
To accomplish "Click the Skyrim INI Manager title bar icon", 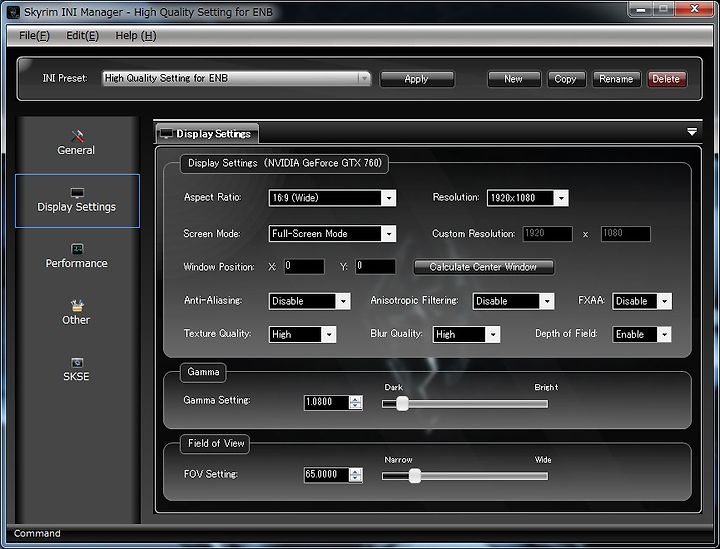I will pos(13,12).
